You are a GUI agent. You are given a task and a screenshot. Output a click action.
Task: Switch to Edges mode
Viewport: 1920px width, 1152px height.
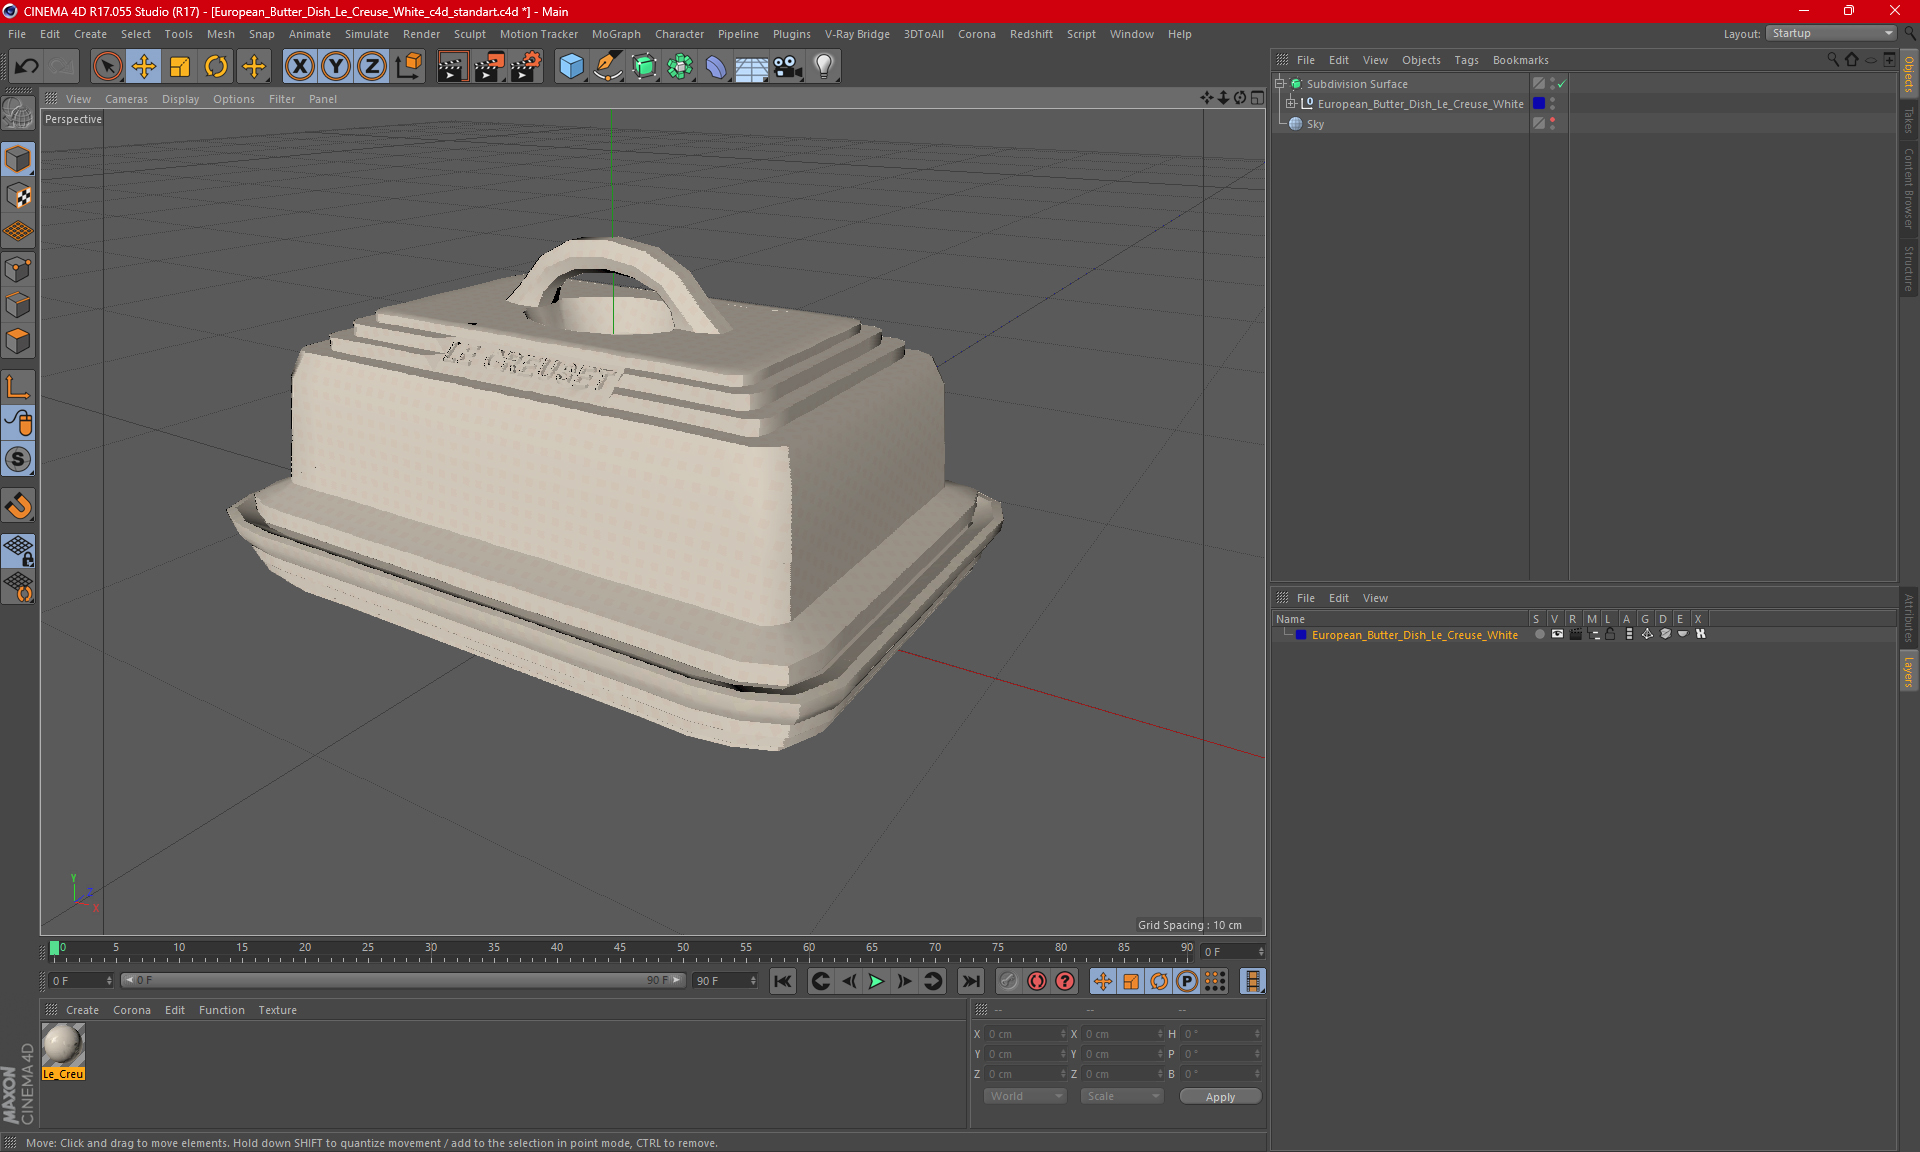pos(18,305)
